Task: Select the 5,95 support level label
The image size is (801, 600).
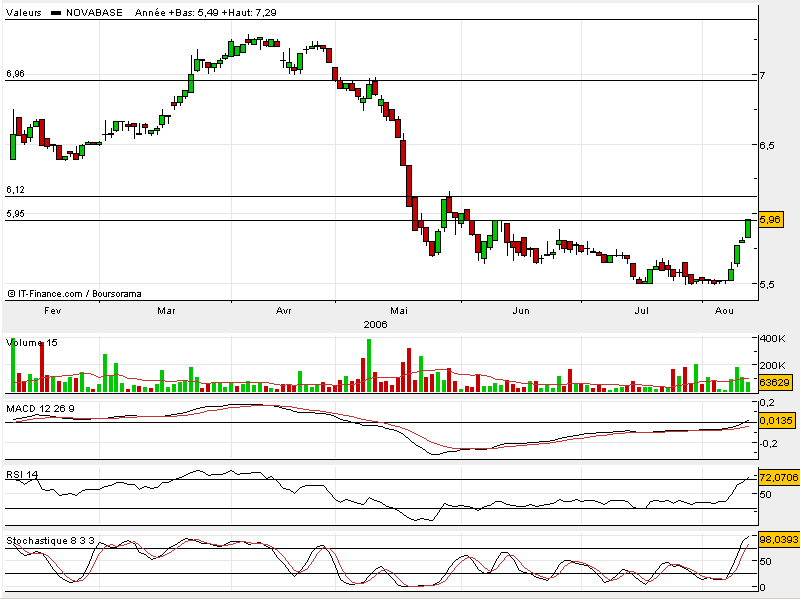Action: [x=15, y=214]
